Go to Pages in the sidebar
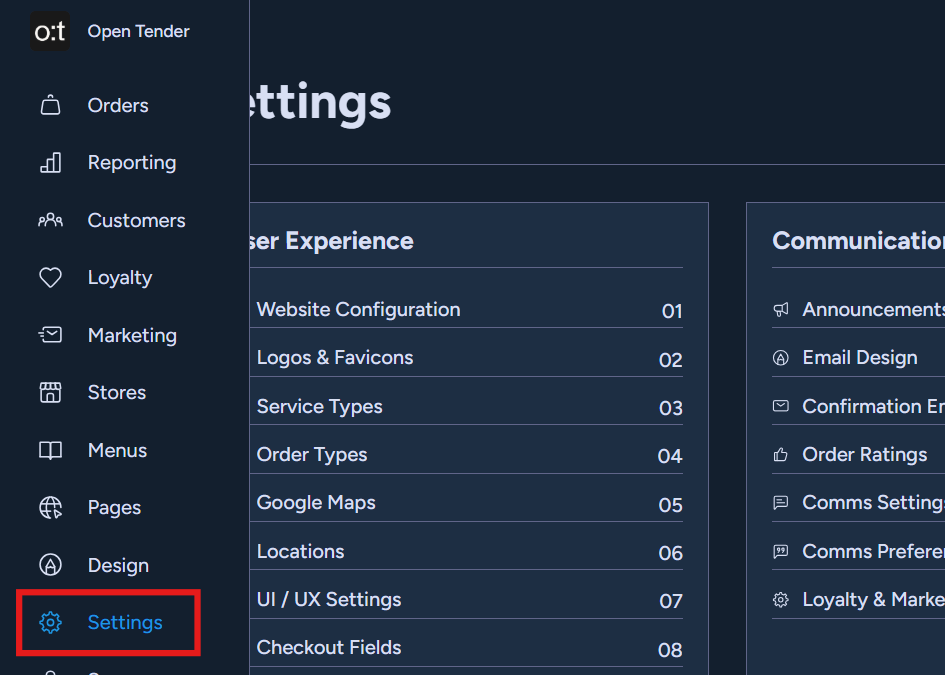 click(x=115, y=508)
